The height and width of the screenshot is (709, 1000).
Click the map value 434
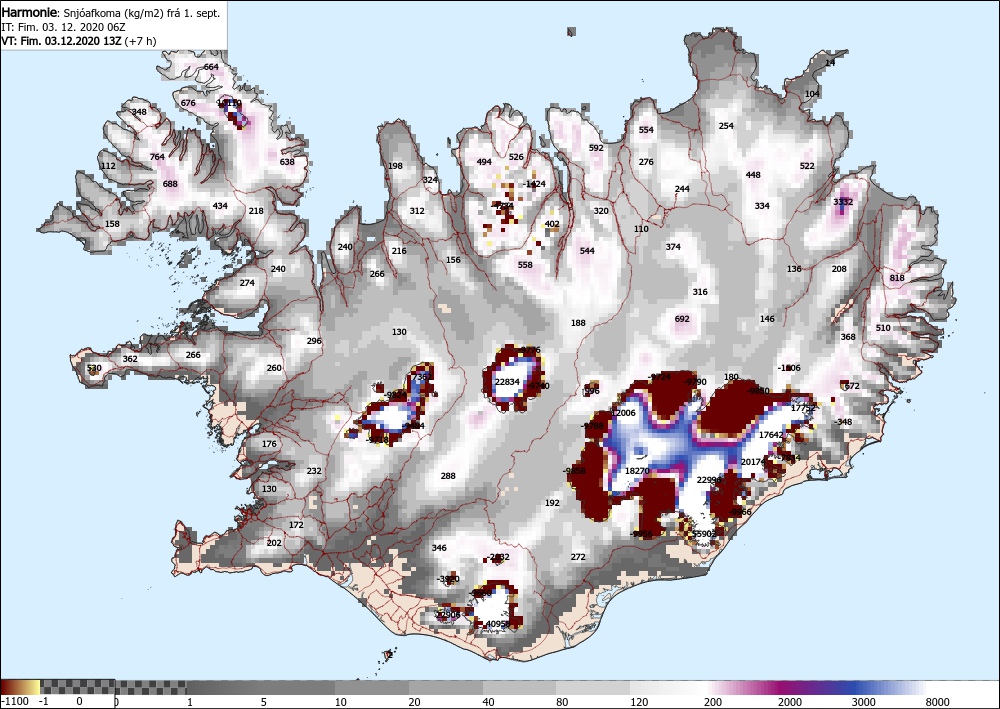pos(220,206)
